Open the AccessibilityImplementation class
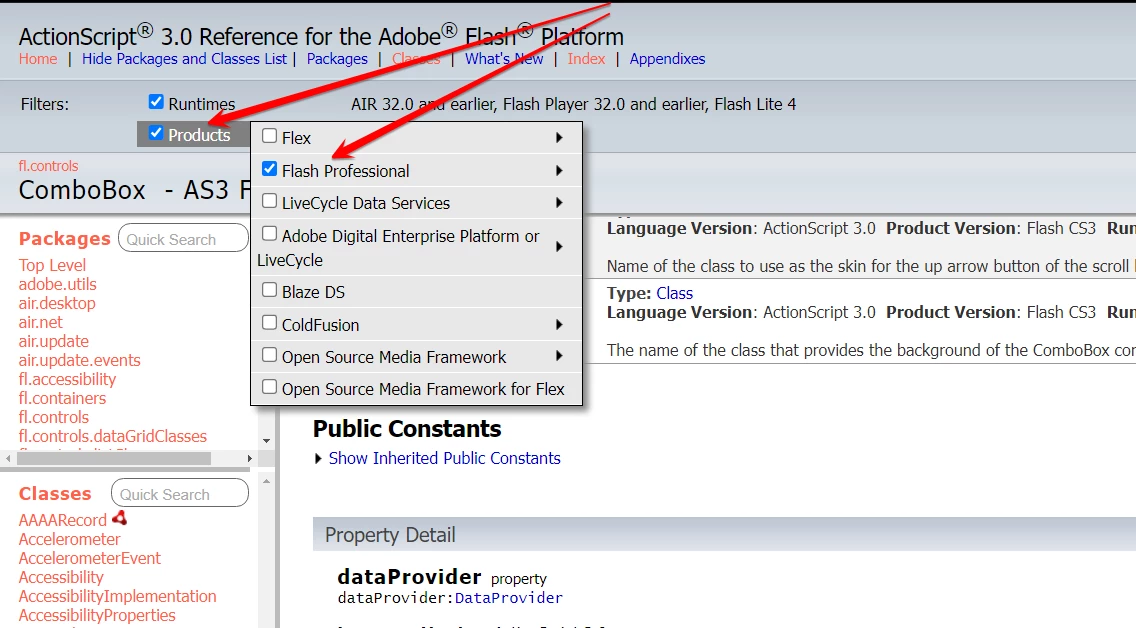The image size is (1136, 628). (x=117, y=596)
